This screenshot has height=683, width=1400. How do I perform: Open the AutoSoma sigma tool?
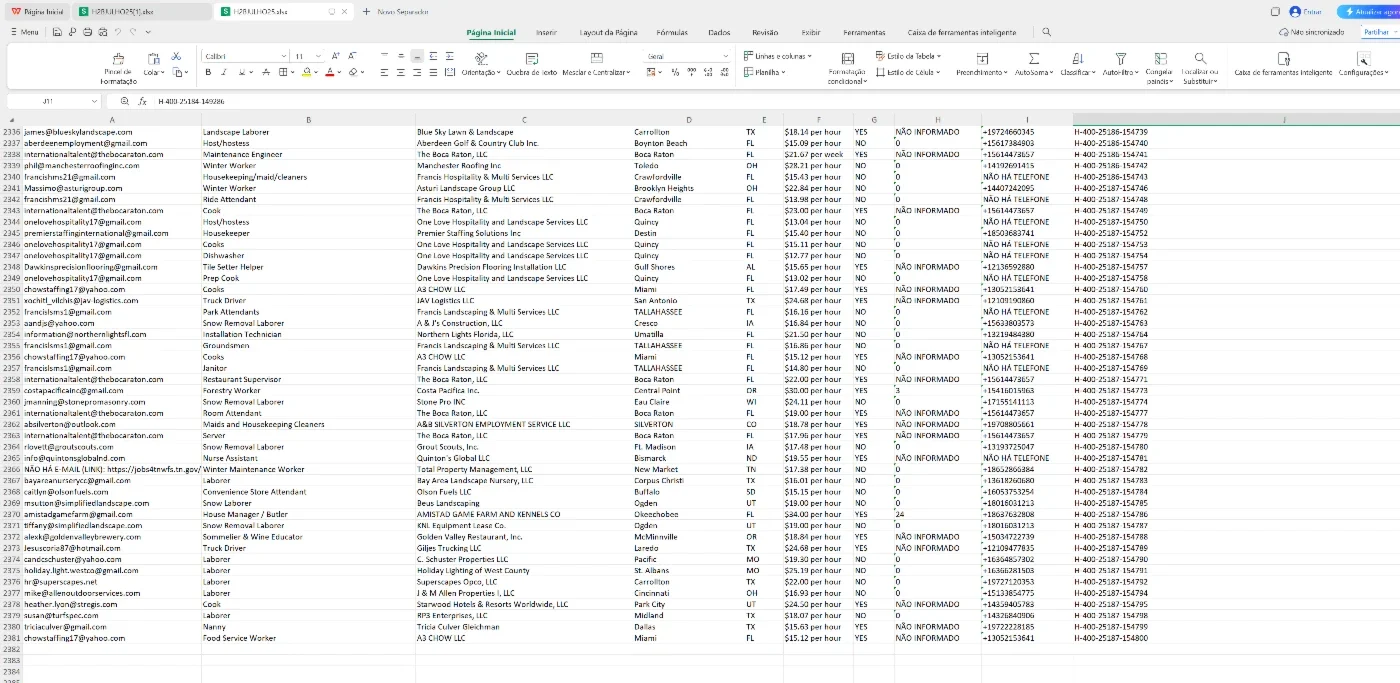[x=1034, y=59]
